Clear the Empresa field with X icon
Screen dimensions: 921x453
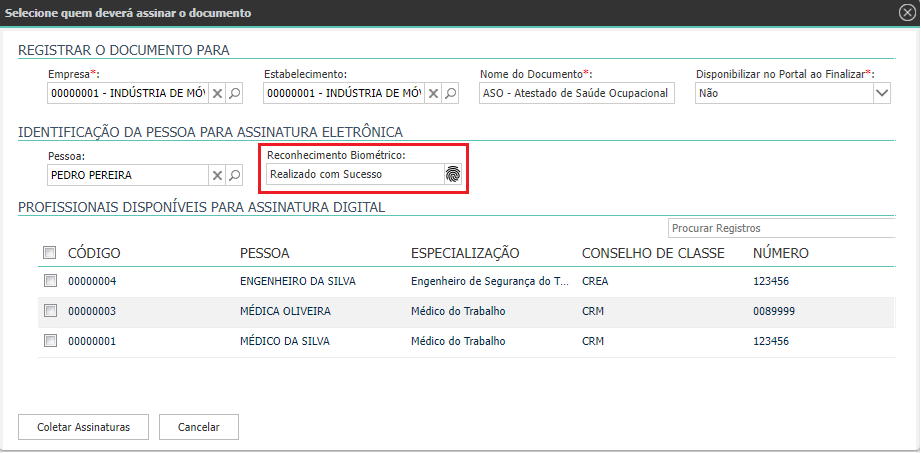click(217, 93)
